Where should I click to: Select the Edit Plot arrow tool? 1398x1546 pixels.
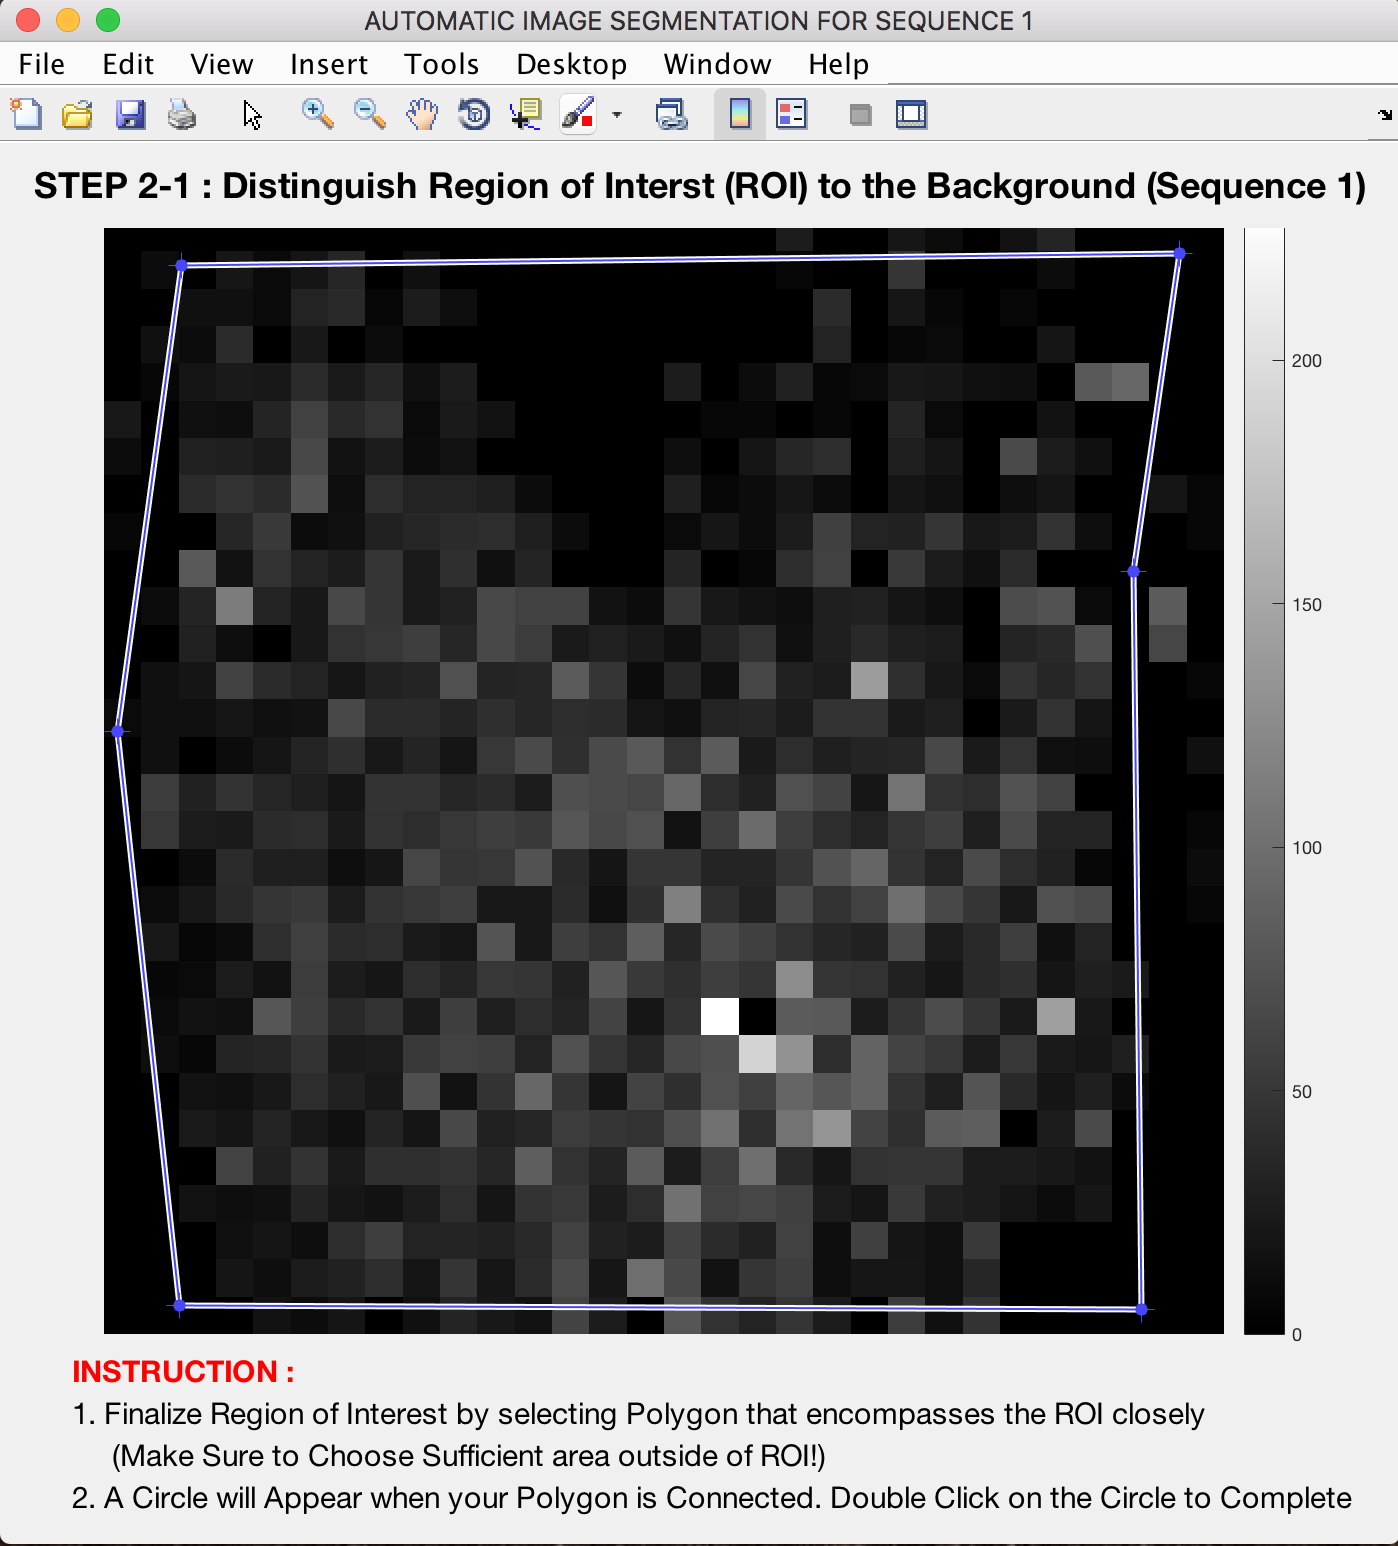coord(252,115)
